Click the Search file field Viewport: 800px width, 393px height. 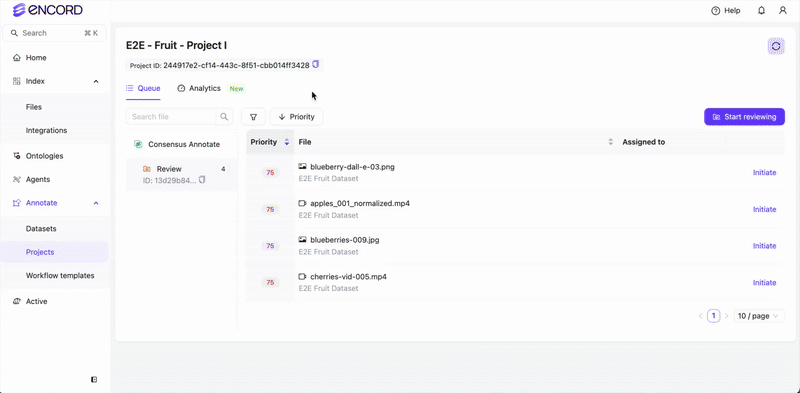coord(171,117)
